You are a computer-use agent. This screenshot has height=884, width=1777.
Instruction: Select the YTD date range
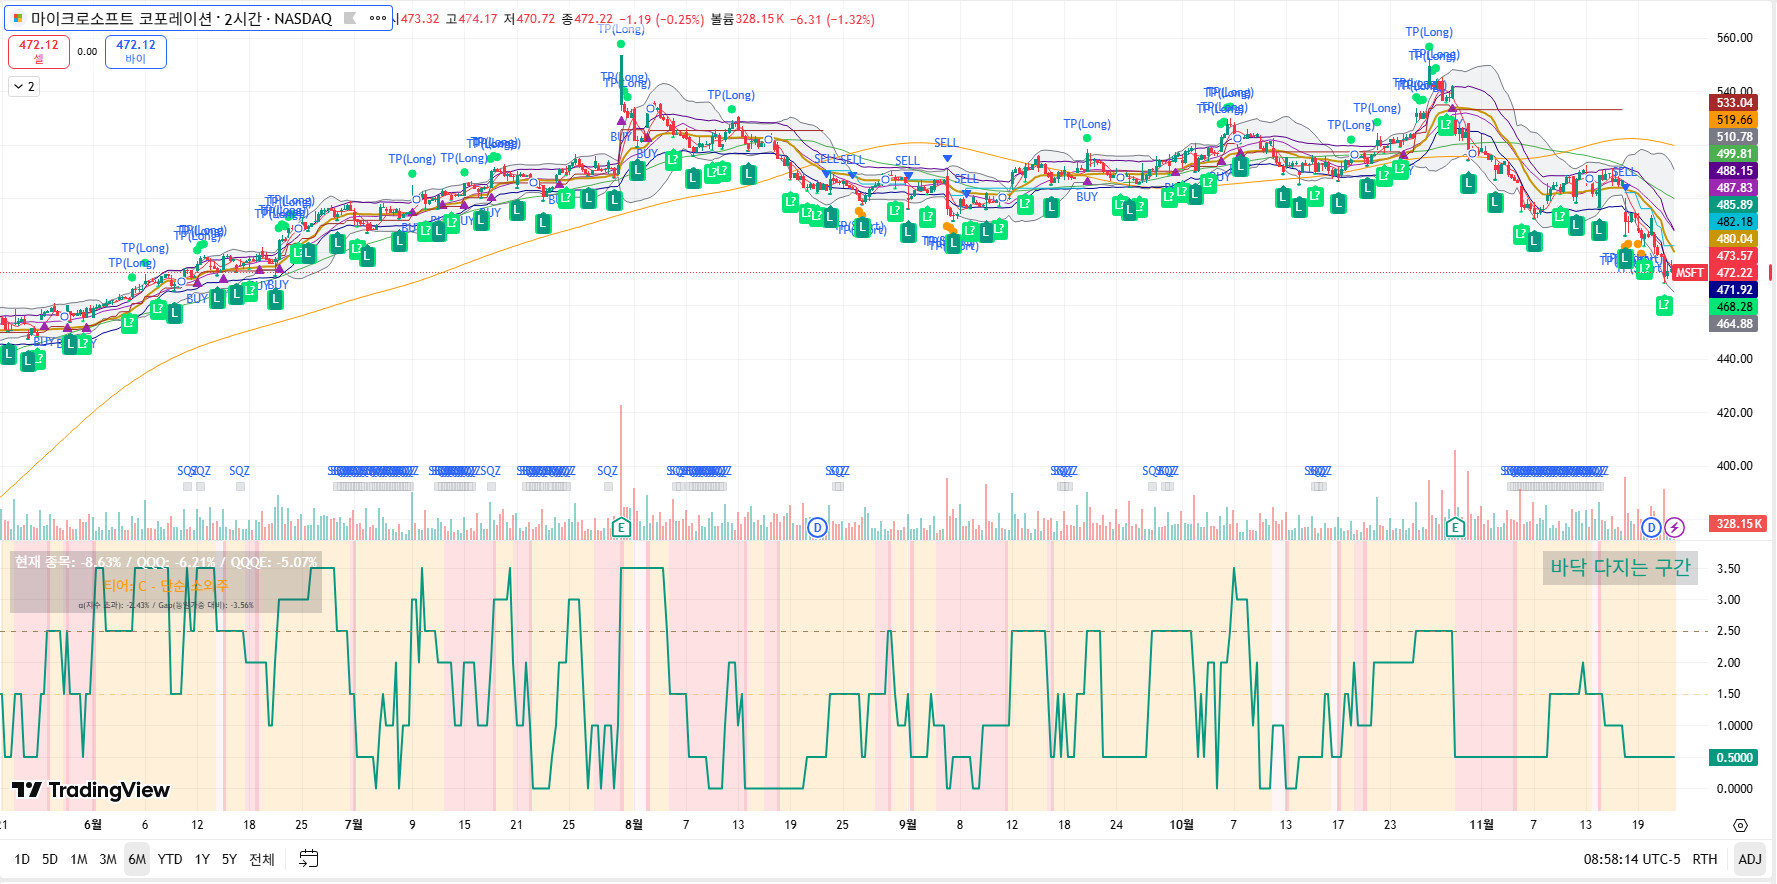170,859
